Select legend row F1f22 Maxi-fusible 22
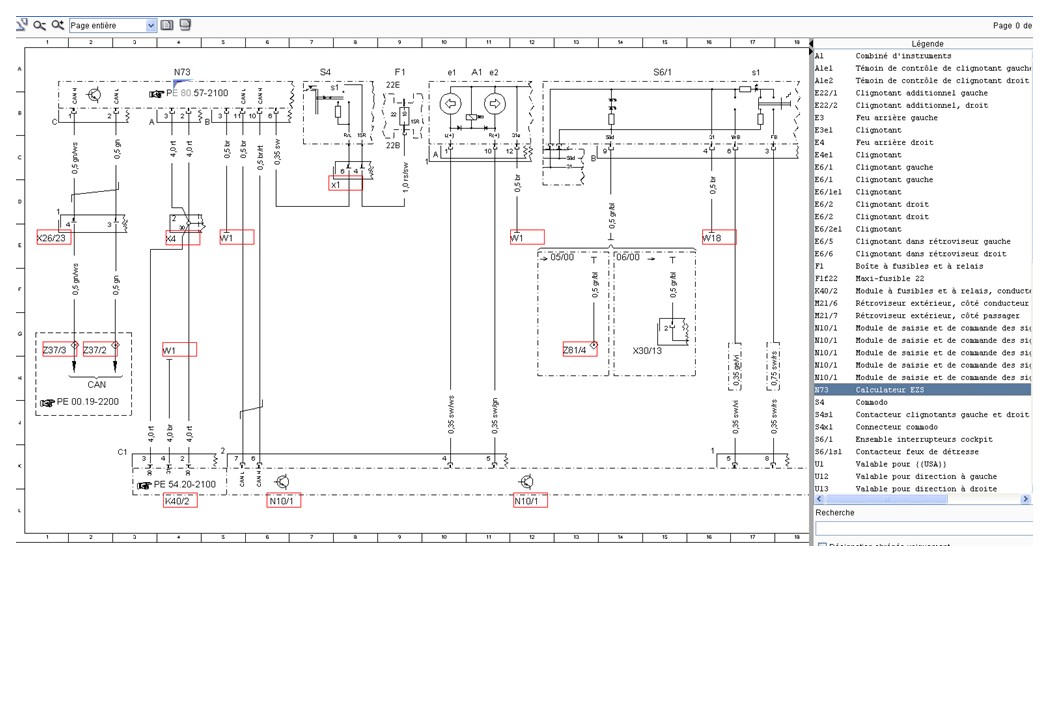The image size is (1040, 720). click(x=923, y=278)
